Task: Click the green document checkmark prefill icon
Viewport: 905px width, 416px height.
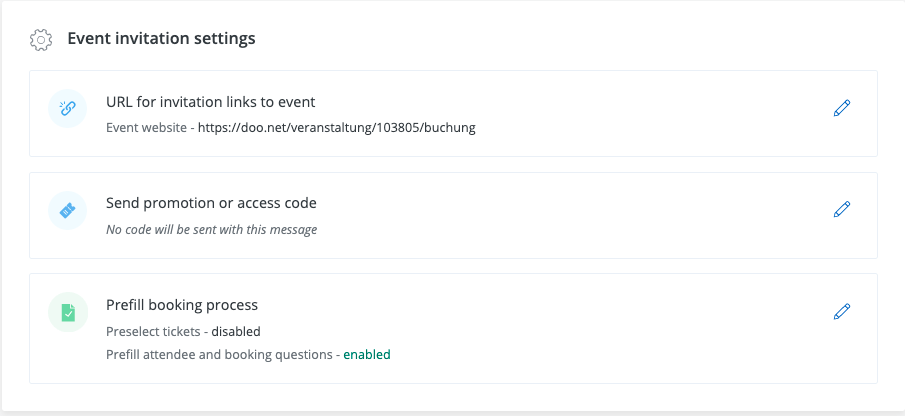Action: (x=68, y=312)
